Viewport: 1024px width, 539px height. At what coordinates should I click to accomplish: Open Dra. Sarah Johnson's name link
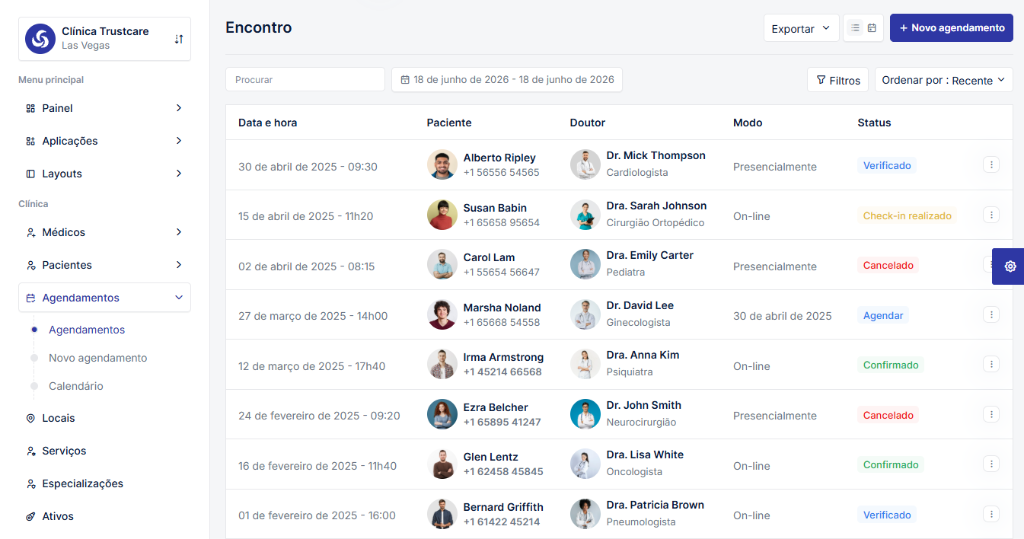(x=656, y=206)
